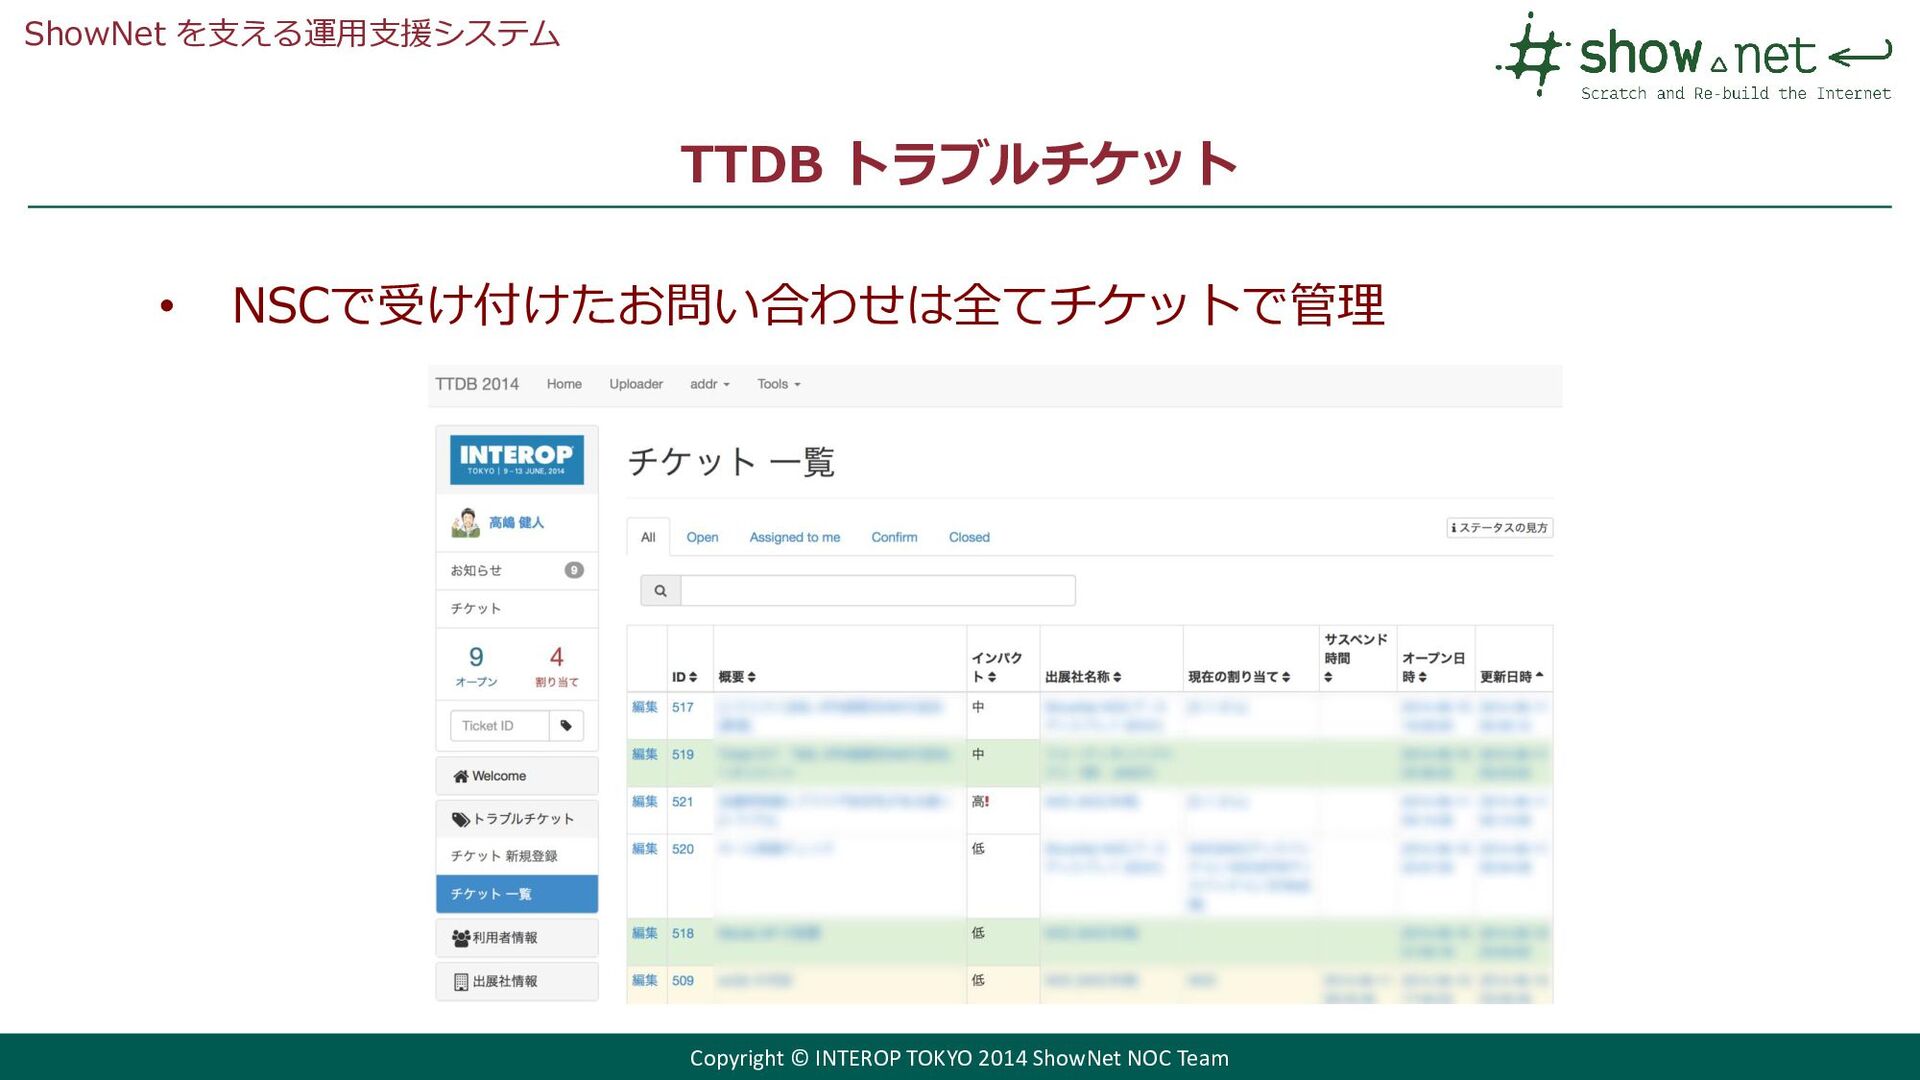Image resolution: width=1920 pixels, height=1080 pixels.
Task: Click the tag icon beside Ticket ID
Action: tap(566, 726)
